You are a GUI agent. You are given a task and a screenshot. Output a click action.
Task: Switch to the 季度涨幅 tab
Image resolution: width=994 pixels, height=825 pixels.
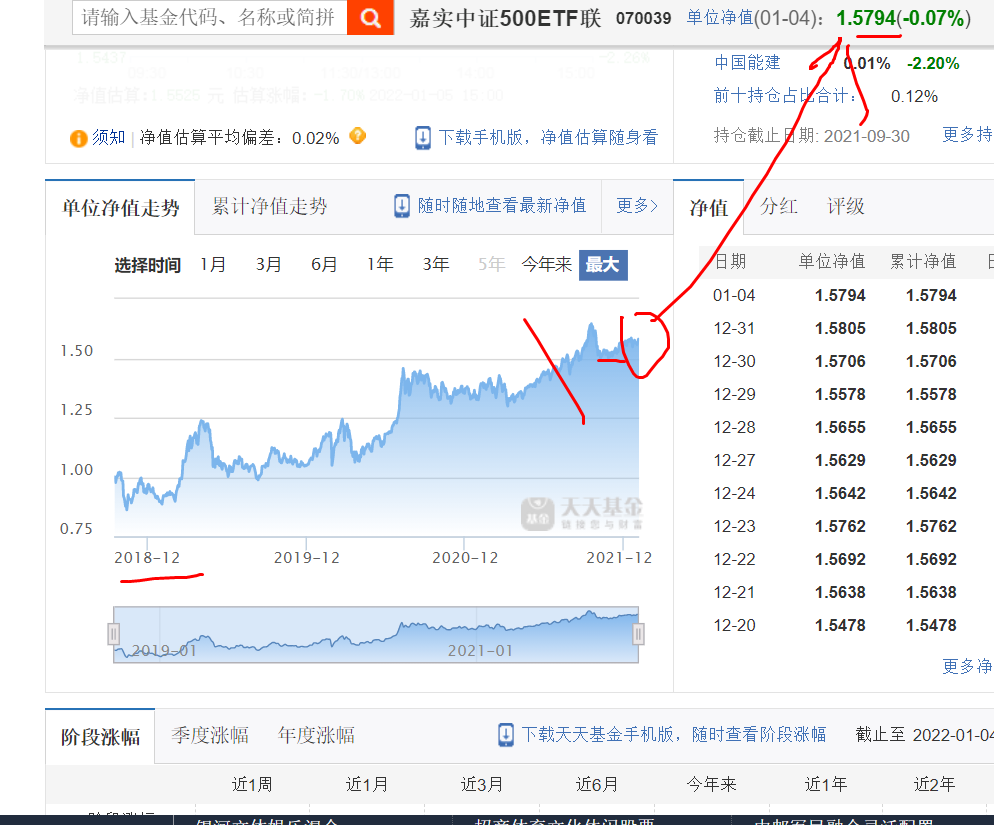(210, 736)
